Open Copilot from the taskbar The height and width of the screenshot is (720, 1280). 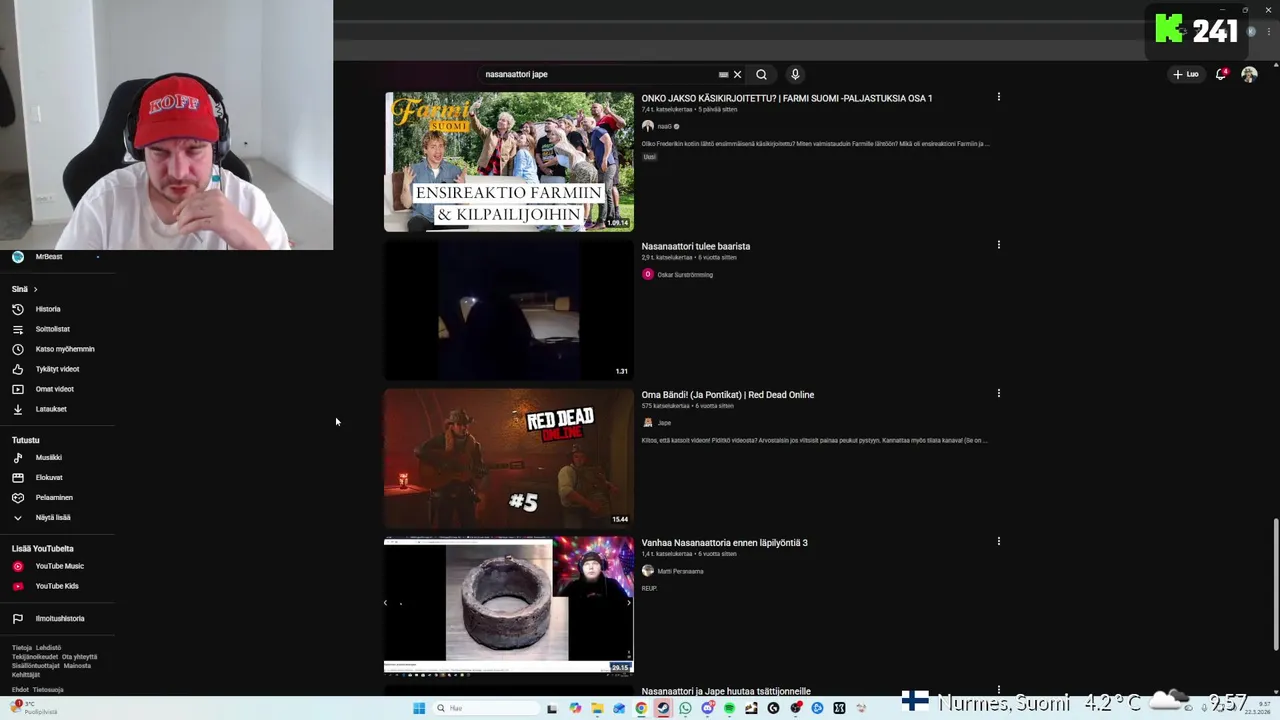[x=575, y=708]
